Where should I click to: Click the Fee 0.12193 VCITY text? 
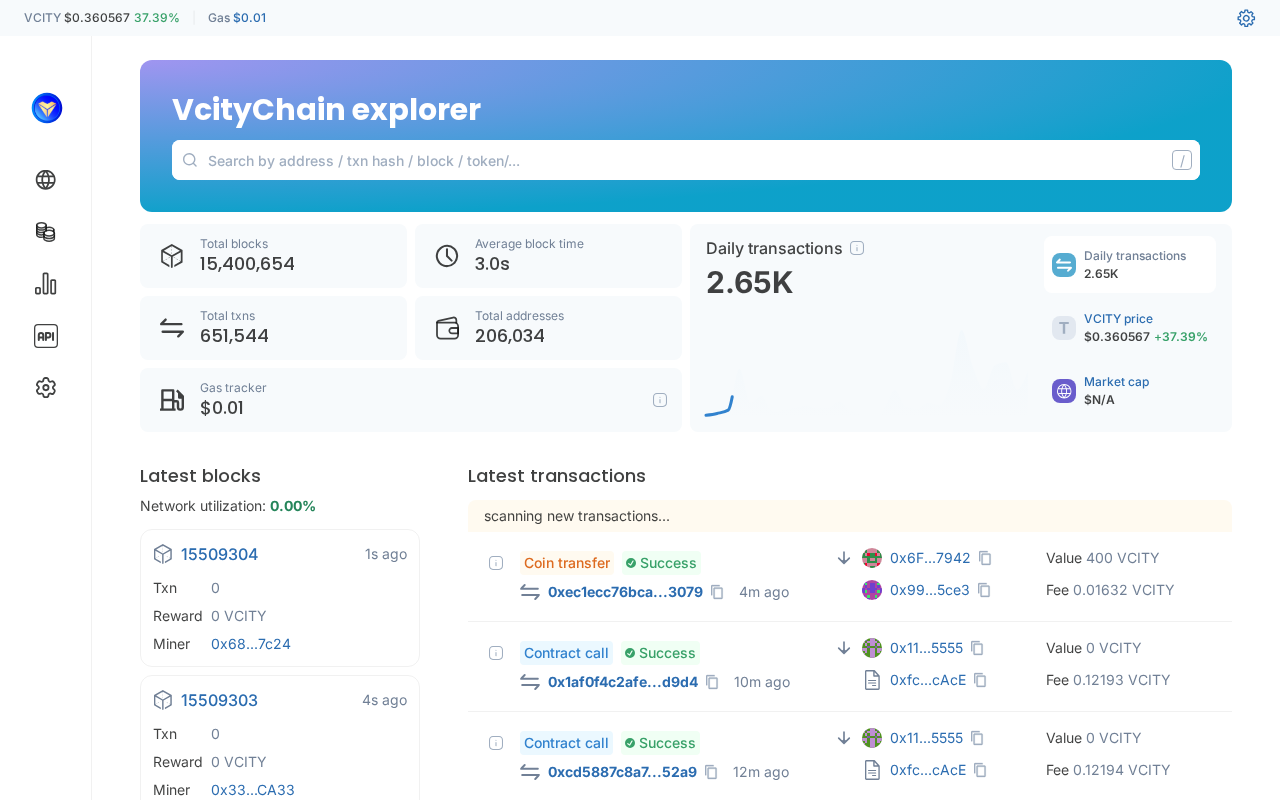tap(1108, 680)
